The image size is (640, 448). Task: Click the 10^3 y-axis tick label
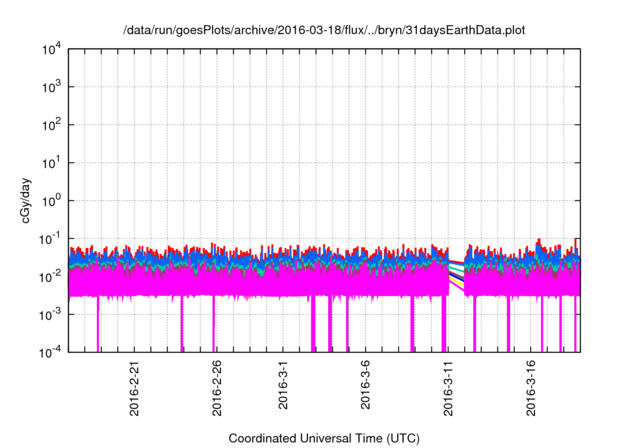tap(51, 87)
